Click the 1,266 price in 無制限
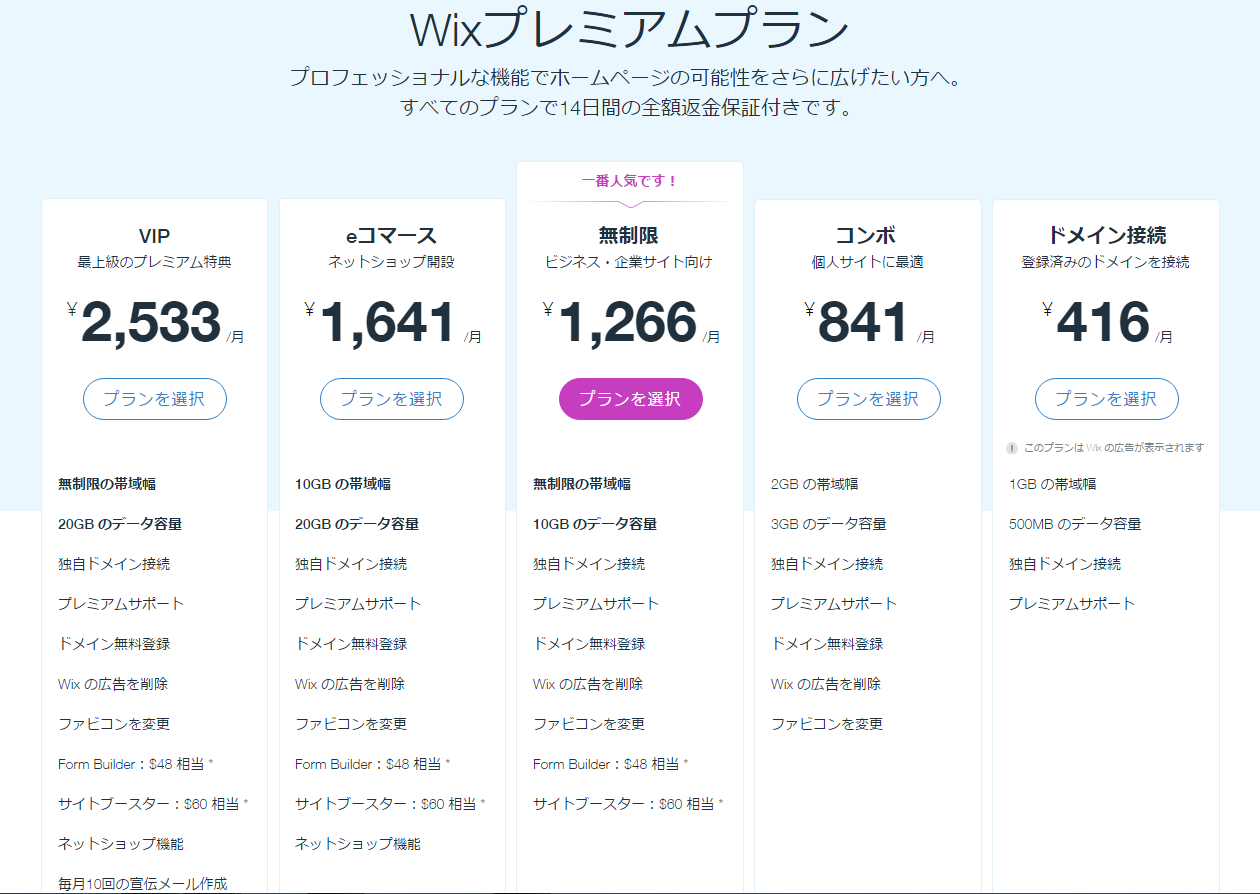 click(x=628, y=322)
